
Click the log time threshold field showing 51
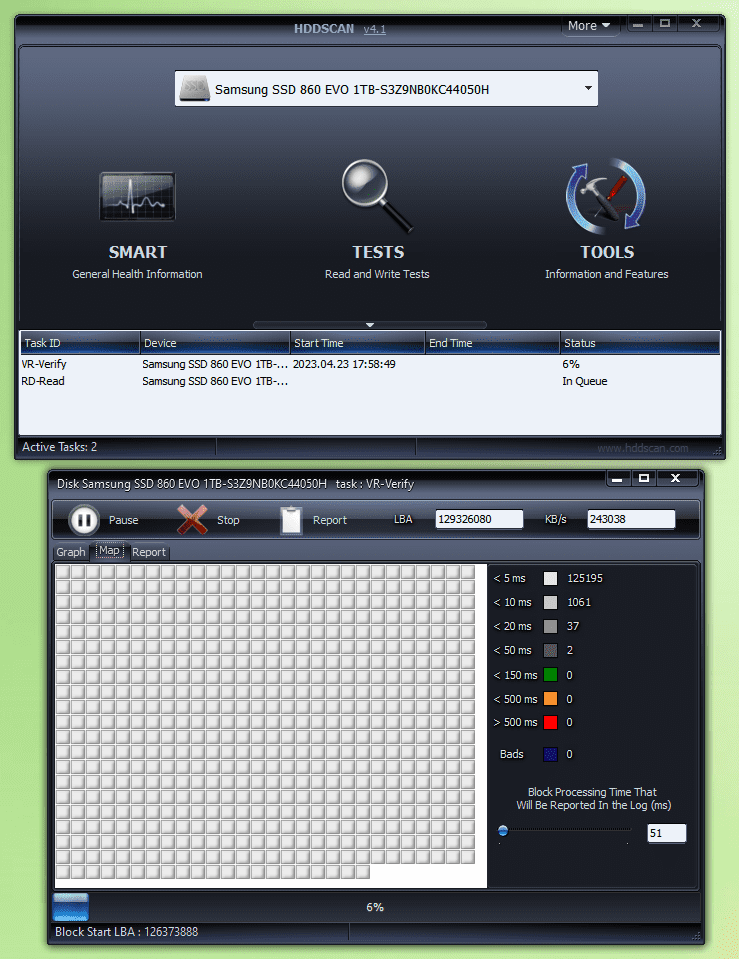pyautogui.click(x=666, y=833)
